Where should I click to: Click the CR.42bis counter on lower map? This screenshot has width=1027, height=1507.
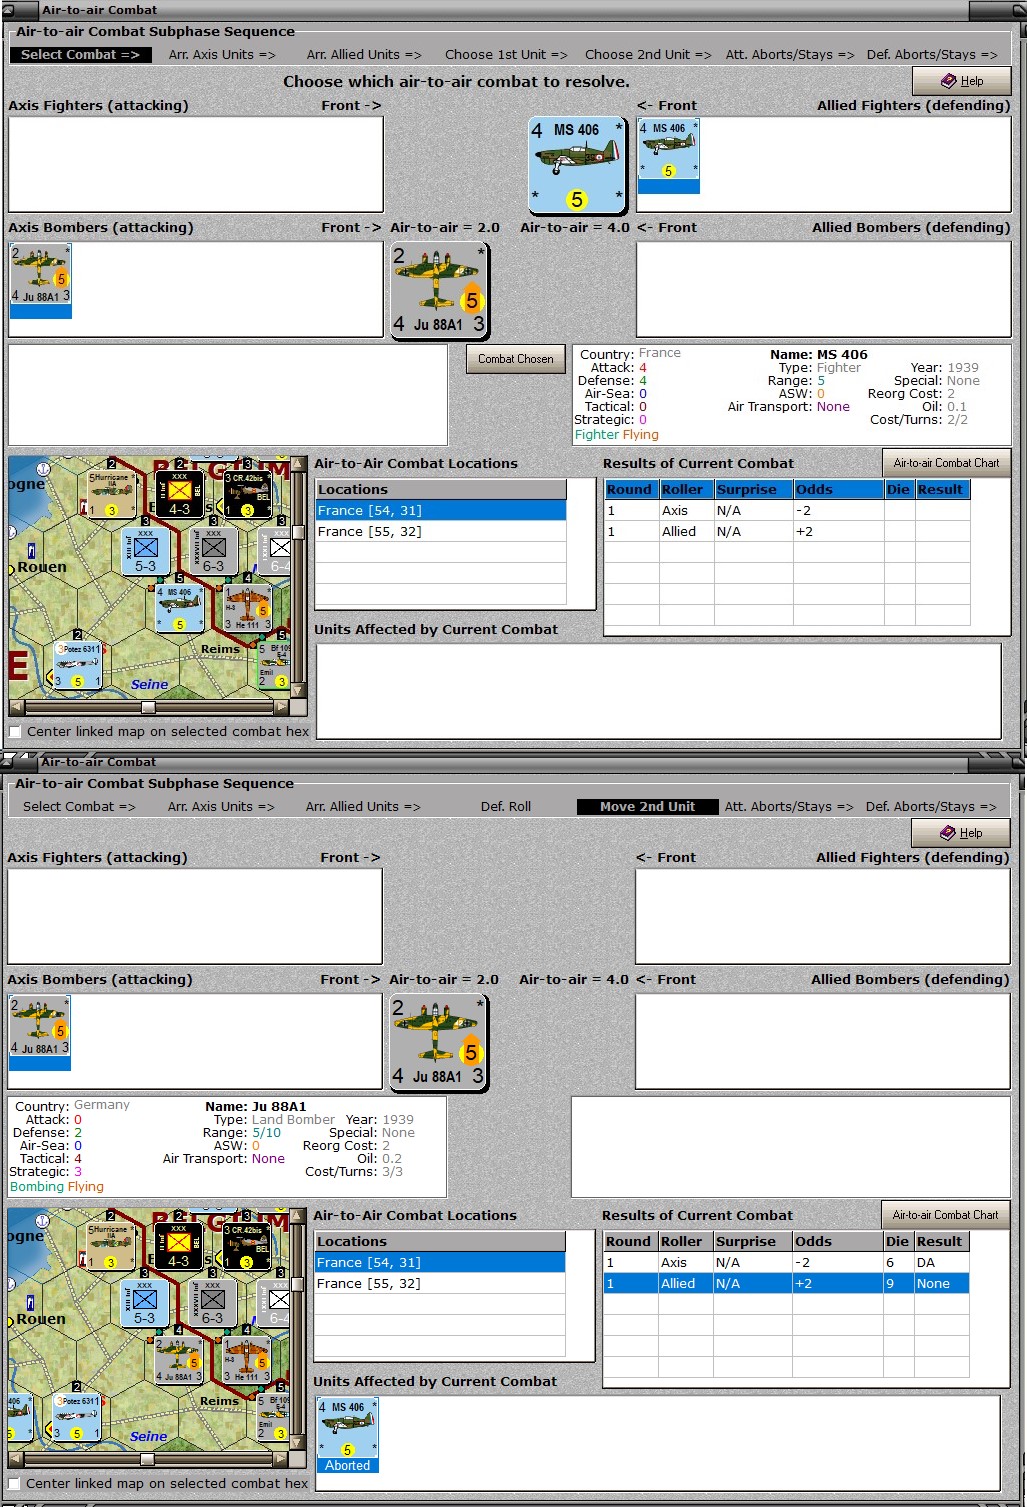(246, 1245)
